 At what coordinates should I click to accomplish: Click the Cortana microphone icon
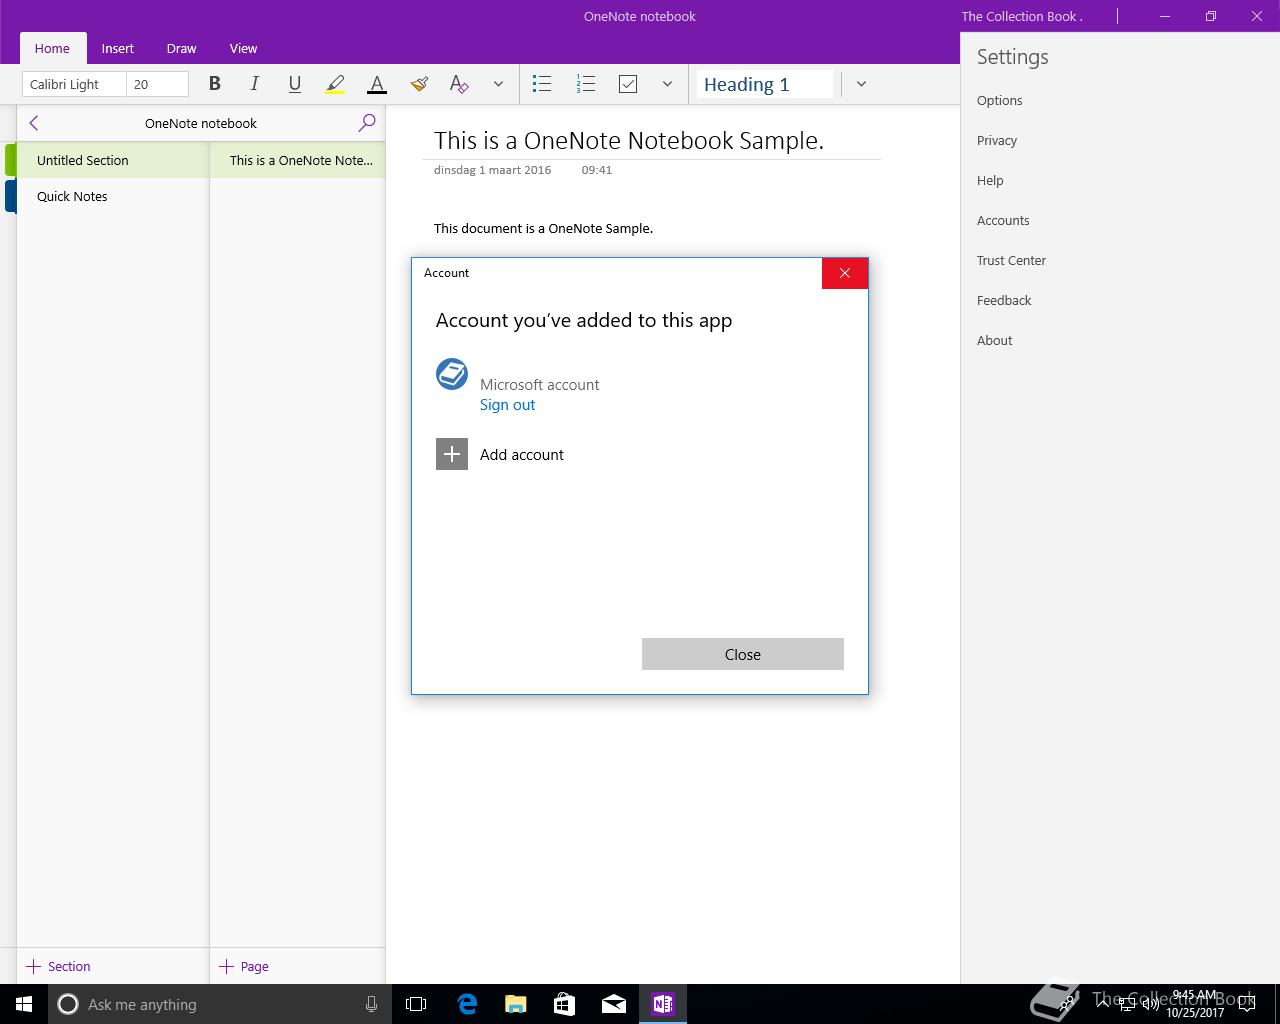371,1004
